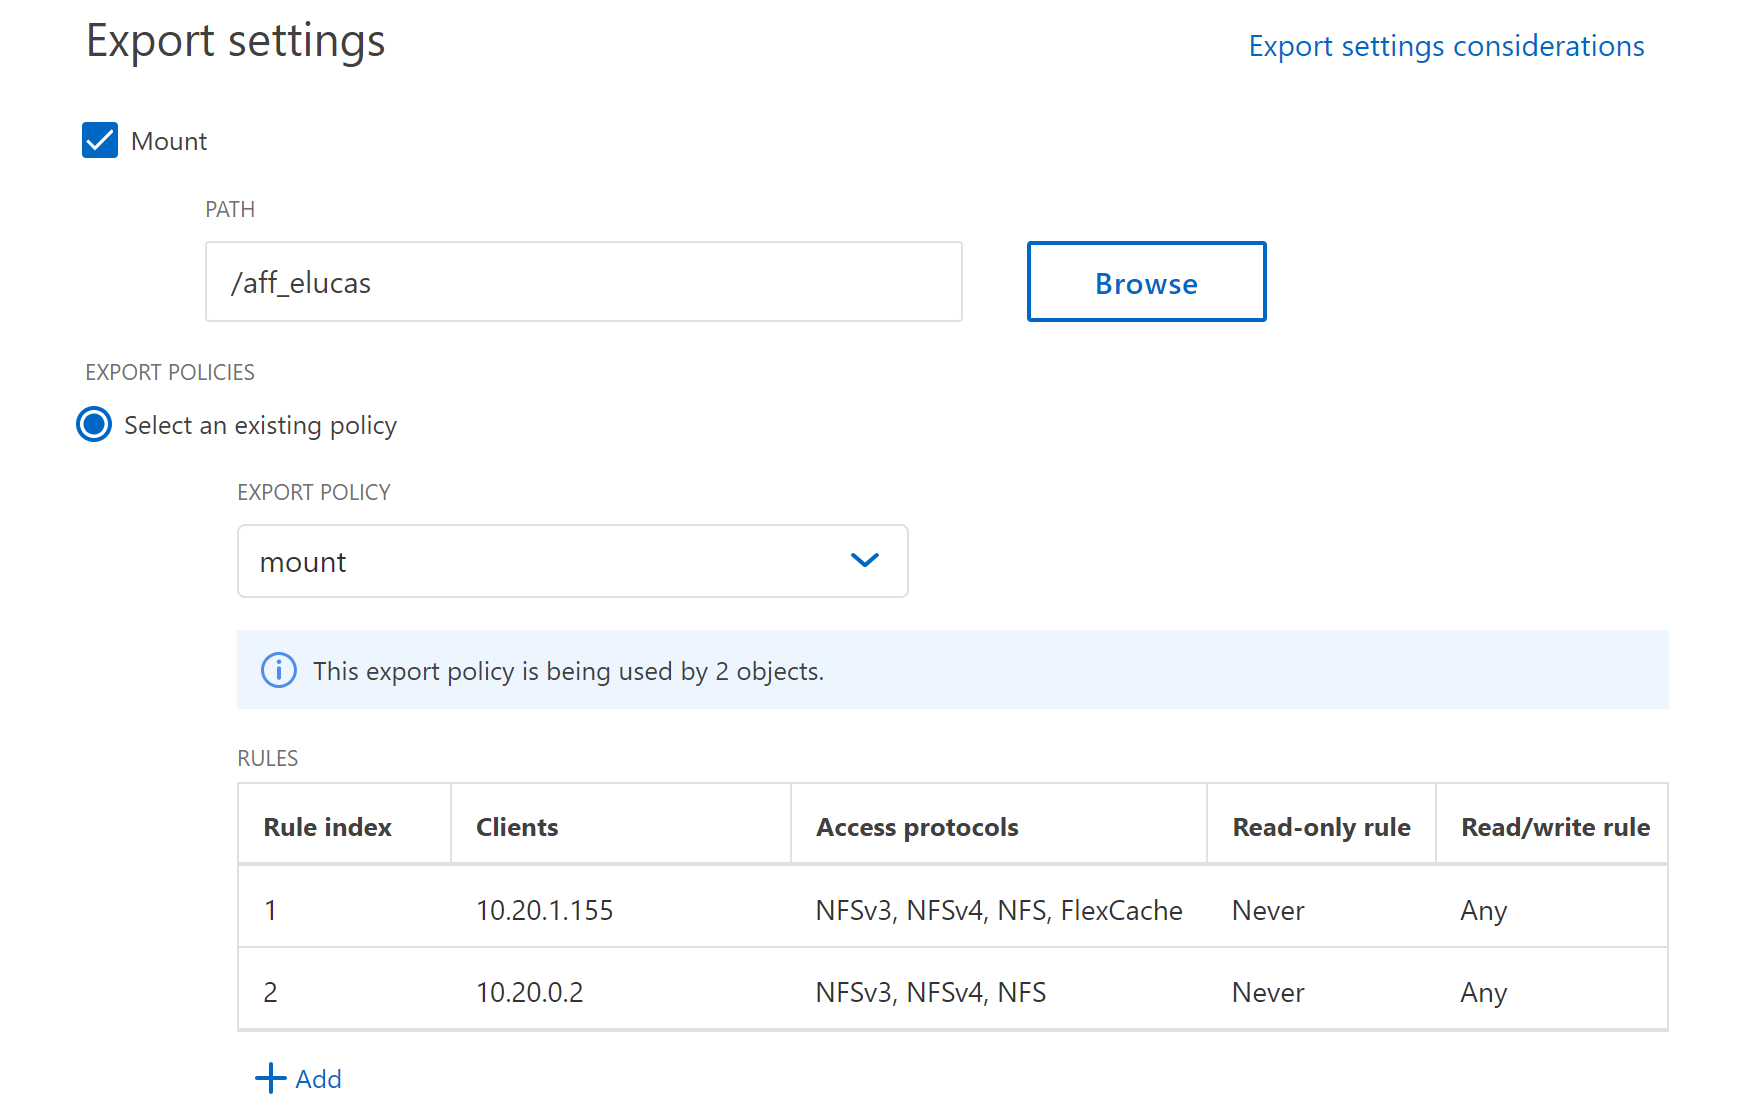
Task: Click the plus icon next to Add
Action: [270, 1078]
